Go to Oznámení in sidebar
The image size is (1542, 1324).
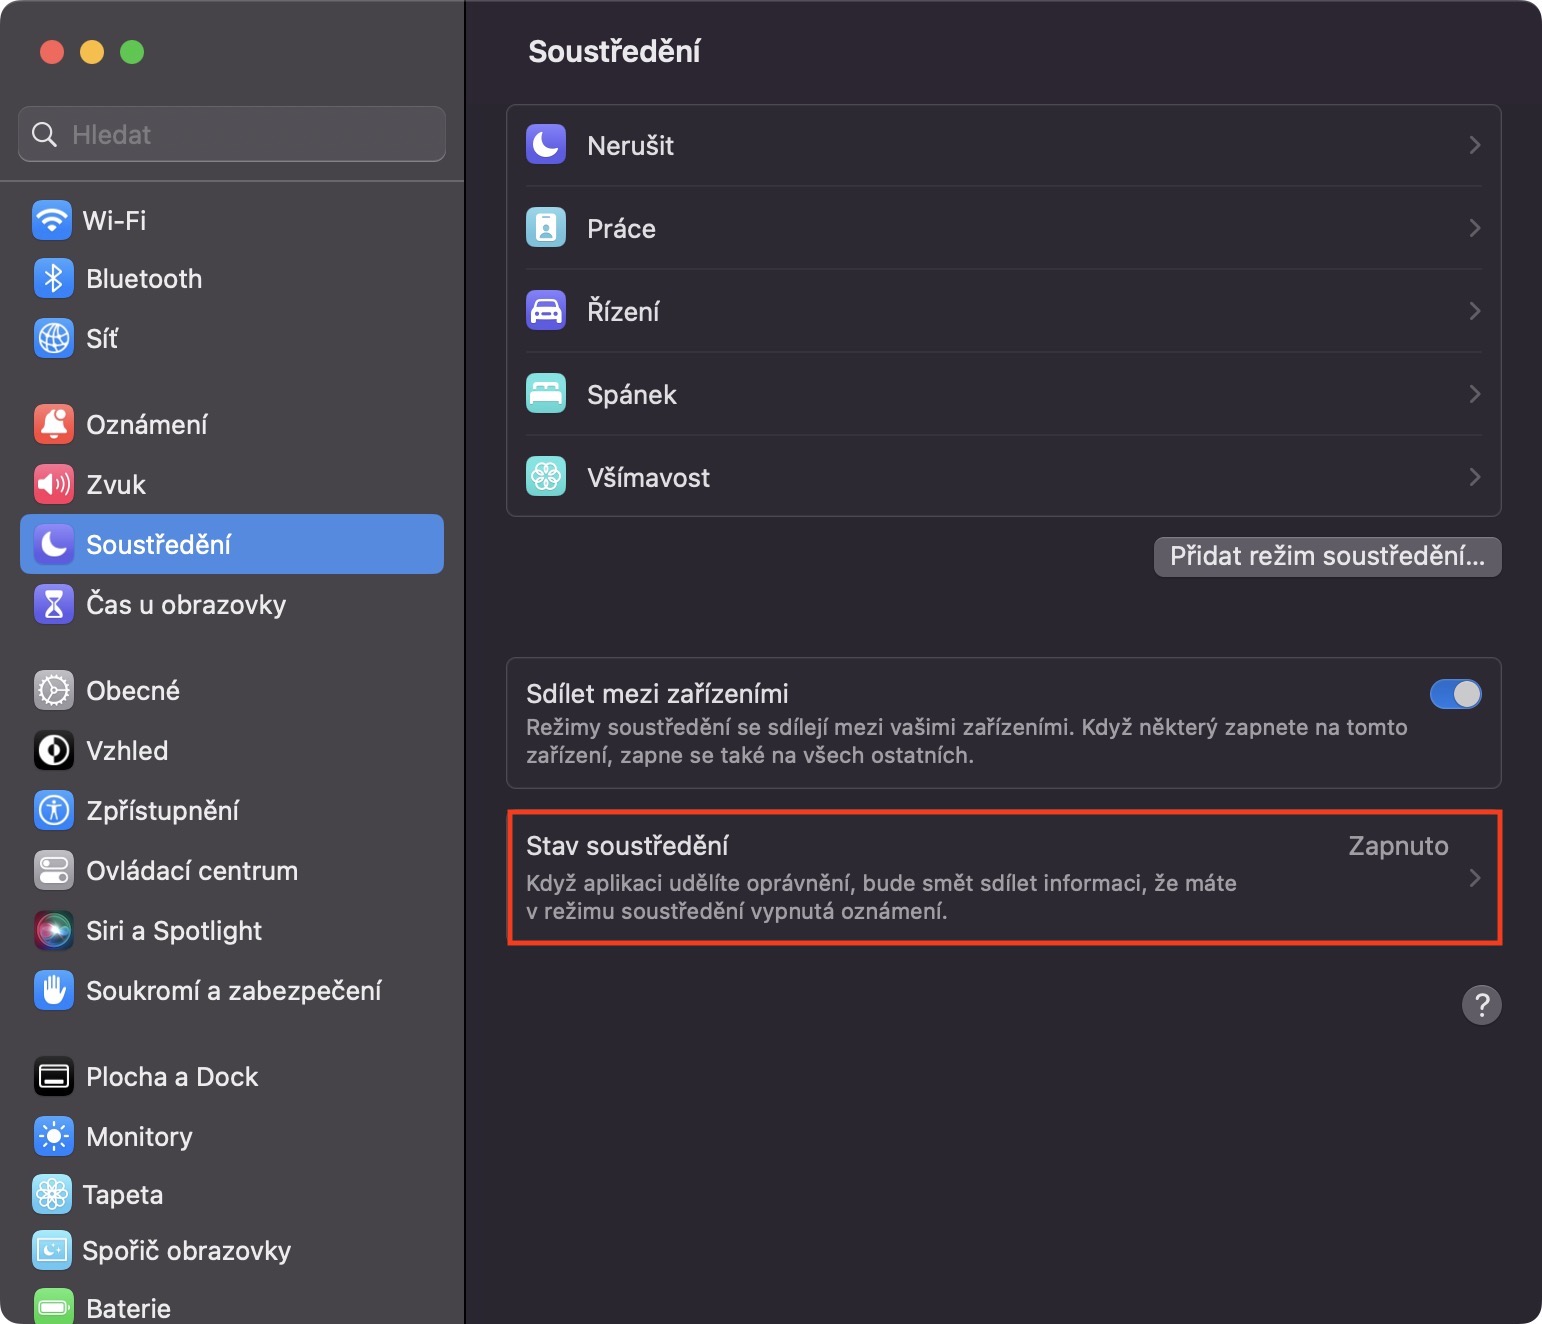tap(146, 425)
